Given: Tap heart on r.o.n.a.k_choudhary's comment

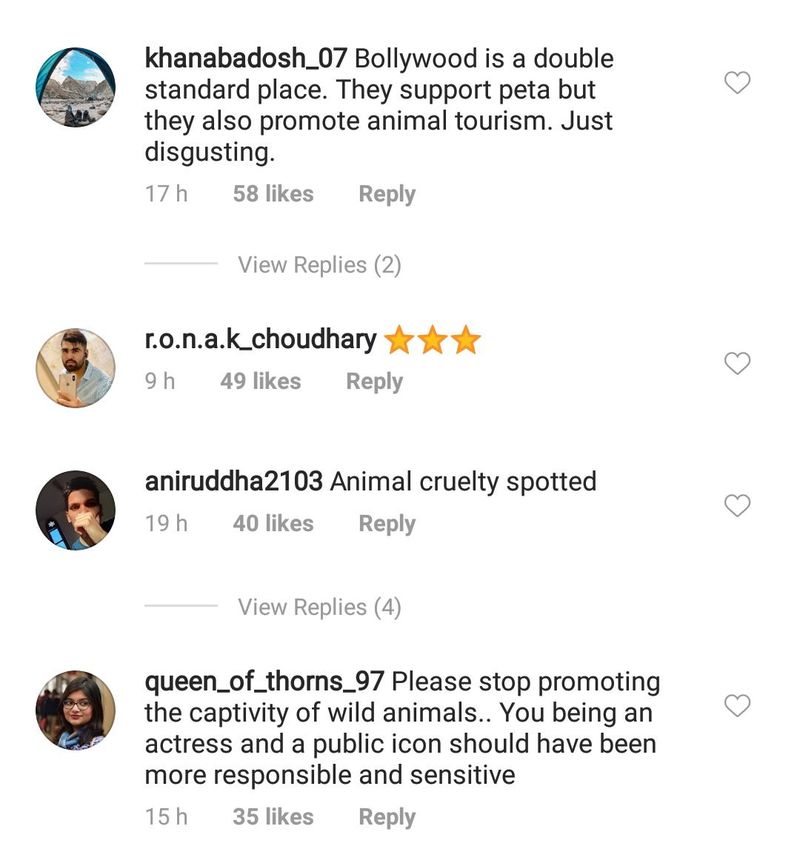Looking at the screenshot, I should pyautogui.click(x=737, y=364).
